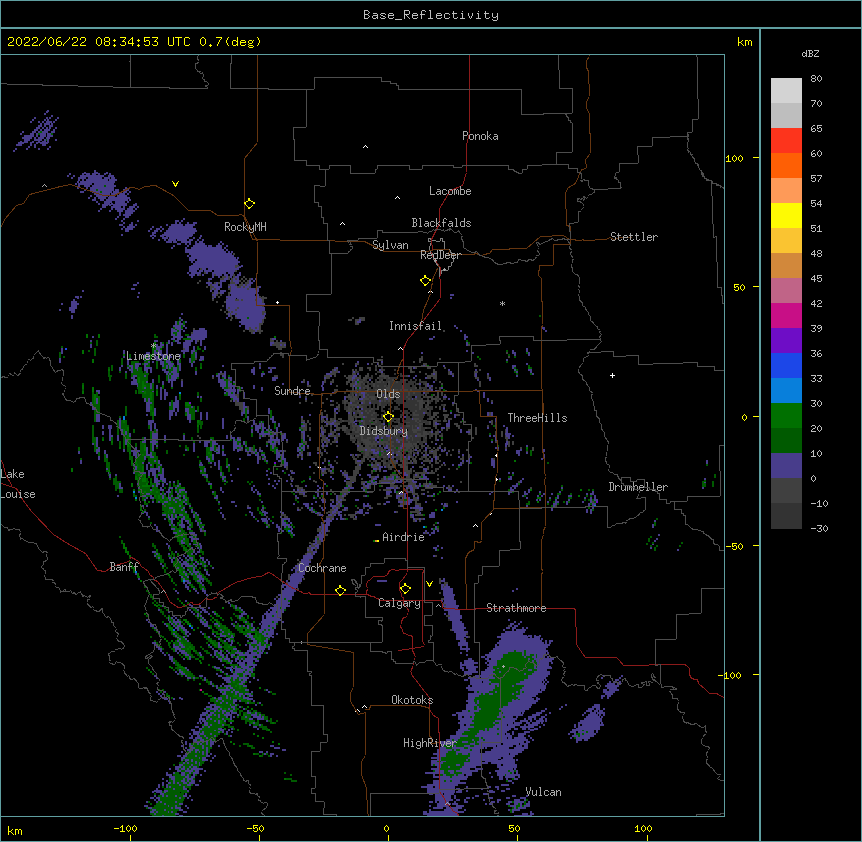Click the Stettler town label
This screenshot has width=862, height=842.
pyautogui.click(x=634, y=237)
